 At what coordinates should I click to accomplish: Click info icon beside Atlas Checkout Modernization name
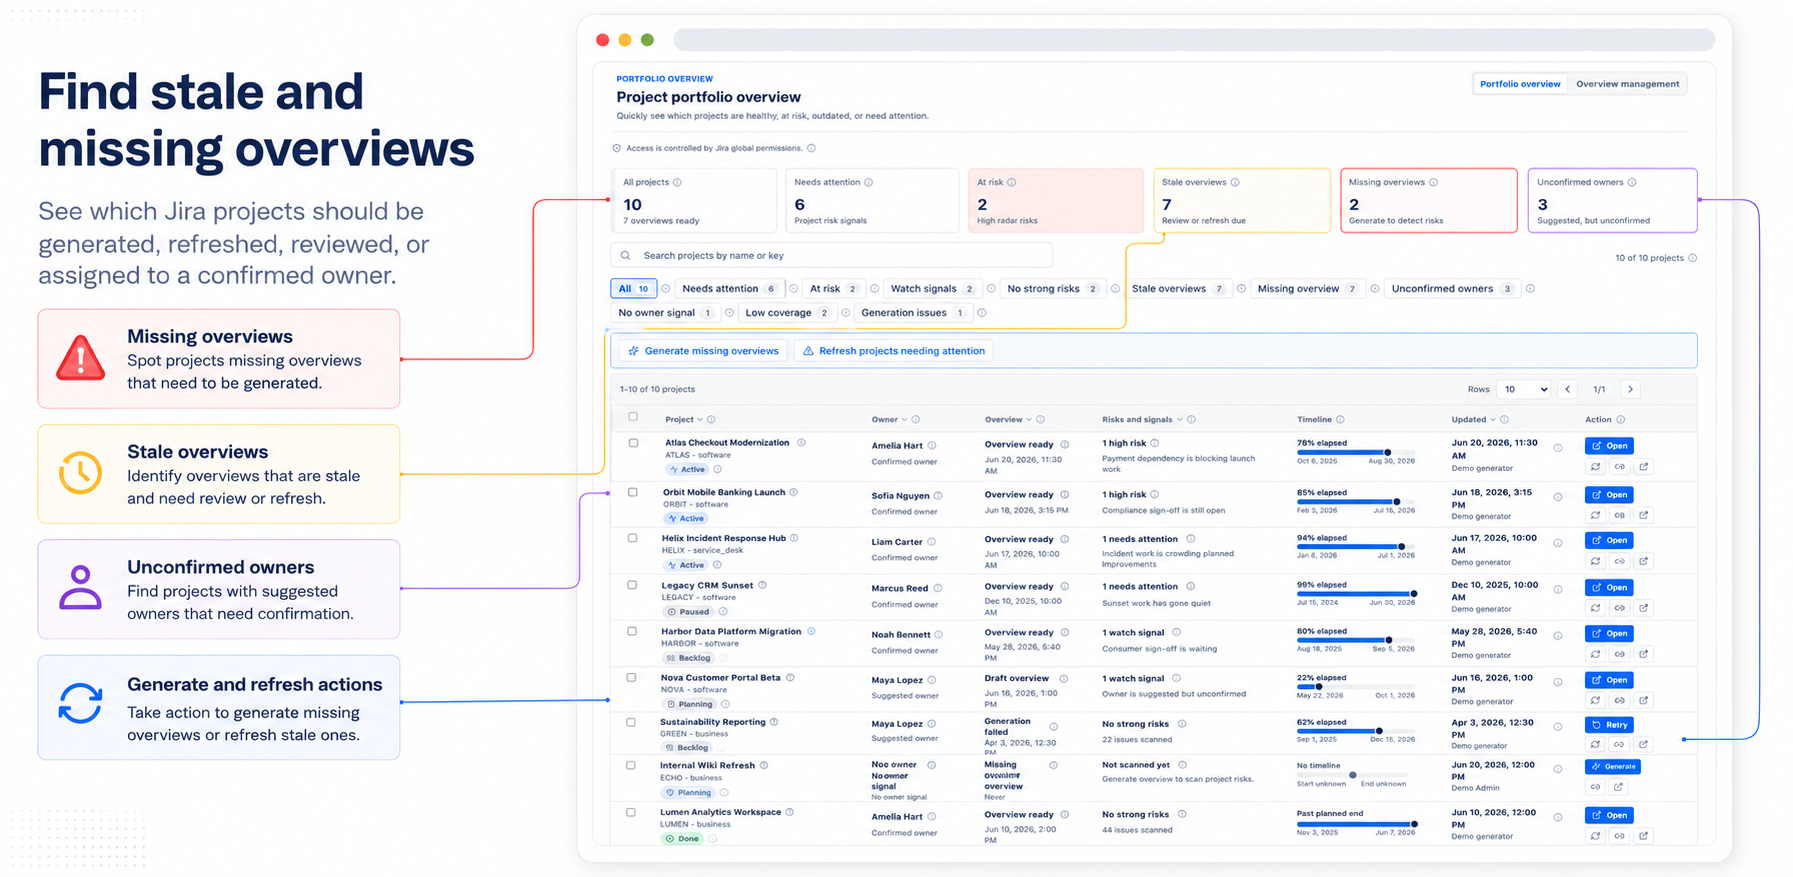(x=801, y=443)
